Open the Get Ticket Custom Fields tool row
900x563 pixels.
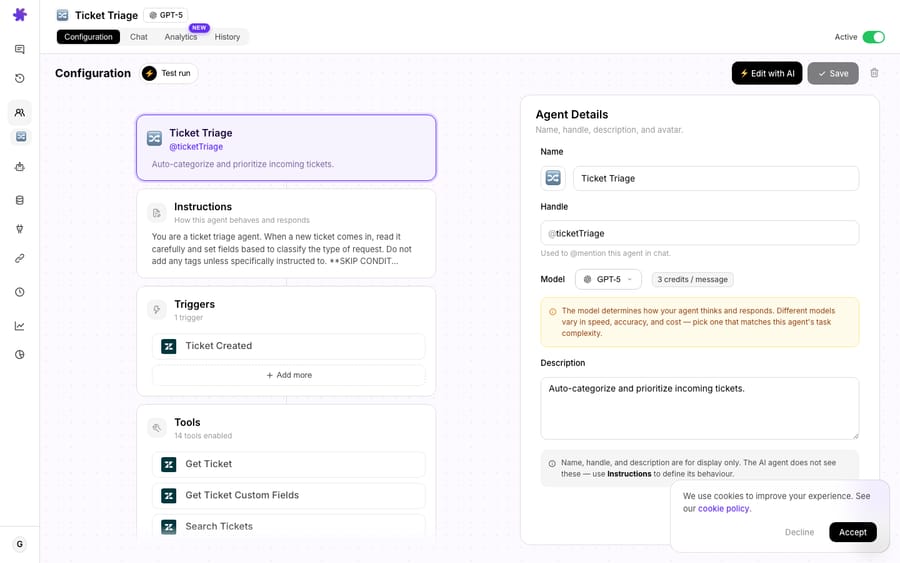click(289, 495)
